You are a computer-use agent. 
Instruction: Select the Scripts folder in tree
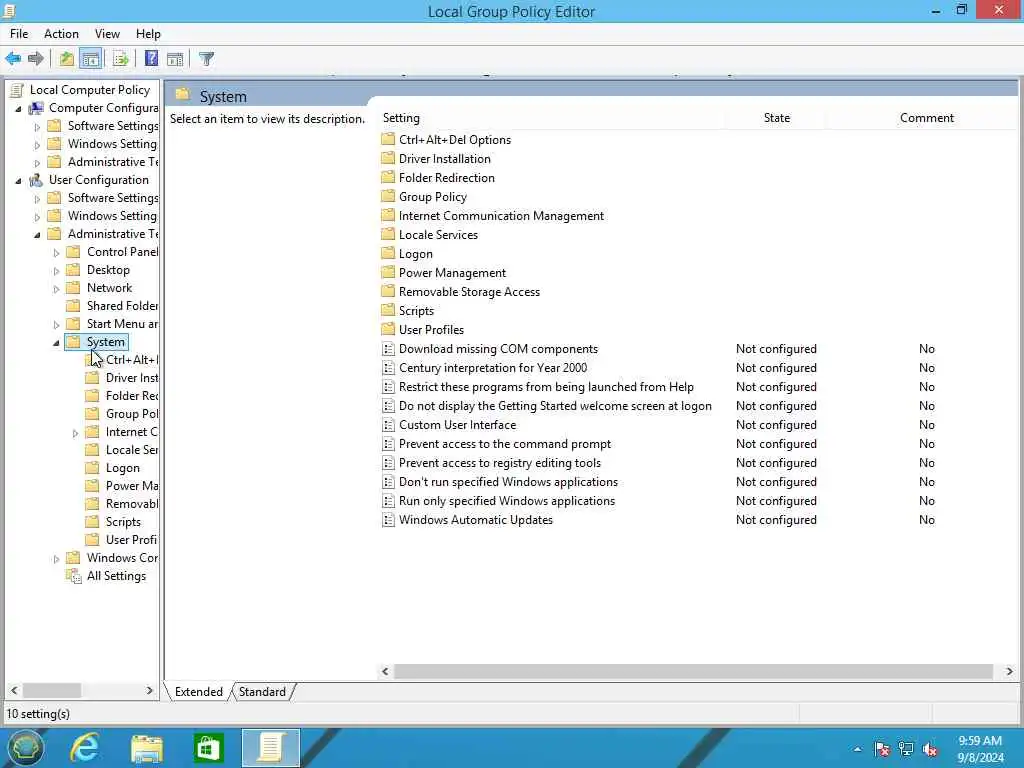[123, 522]
